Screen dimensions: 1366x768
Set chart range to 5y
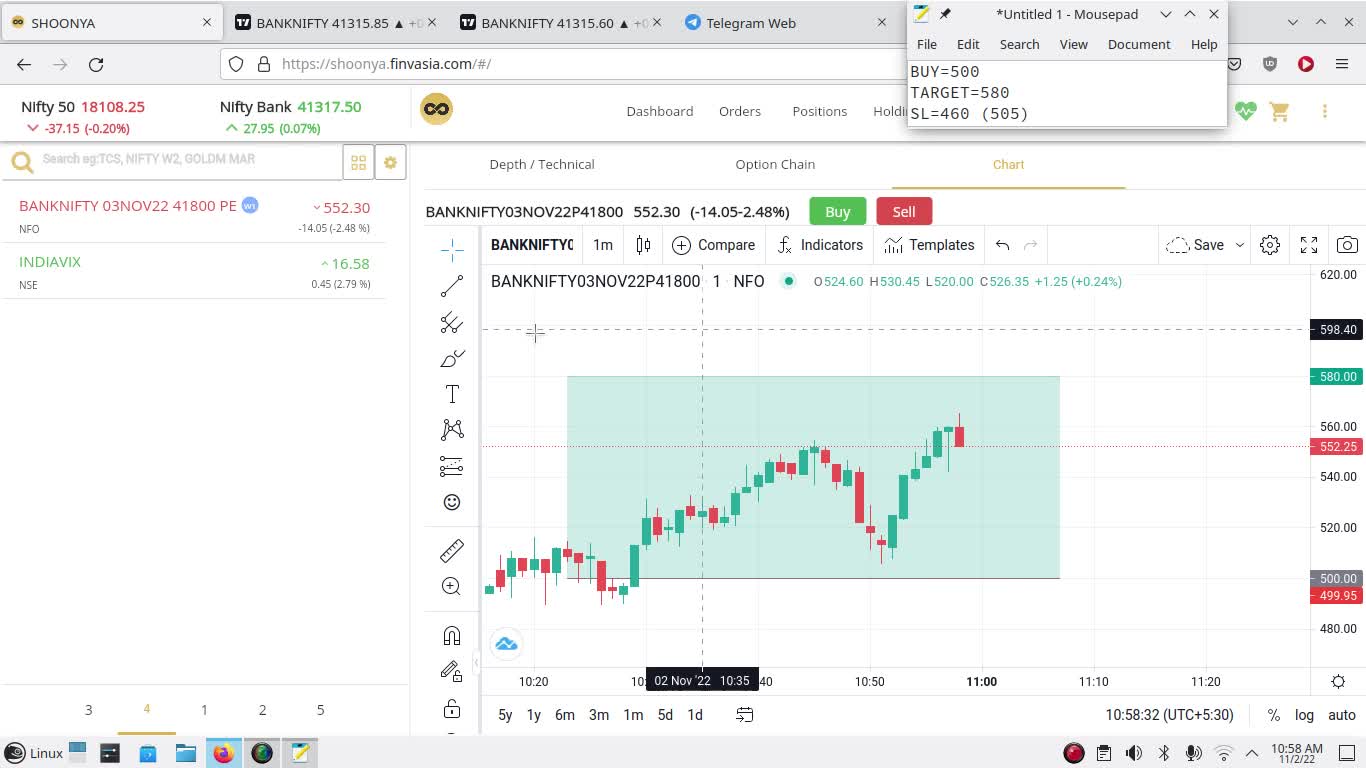coord(505,715)
